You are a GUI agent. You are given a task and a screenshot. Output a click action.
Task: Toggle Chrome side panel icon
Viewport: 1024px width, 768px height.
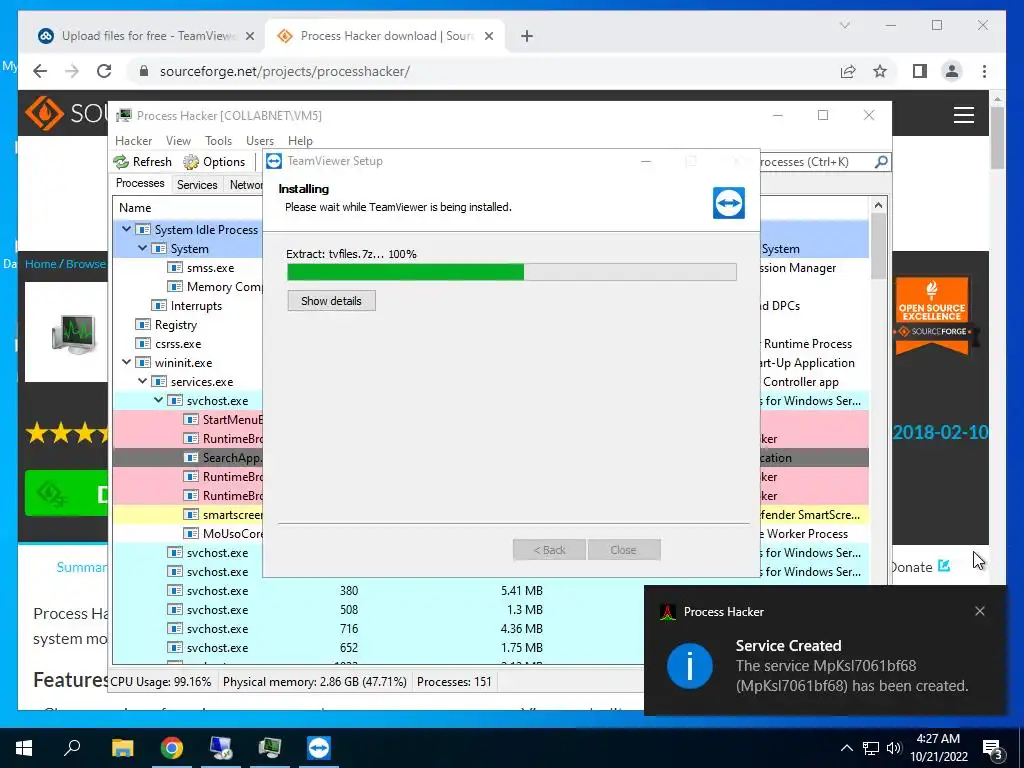pos(920,71)
